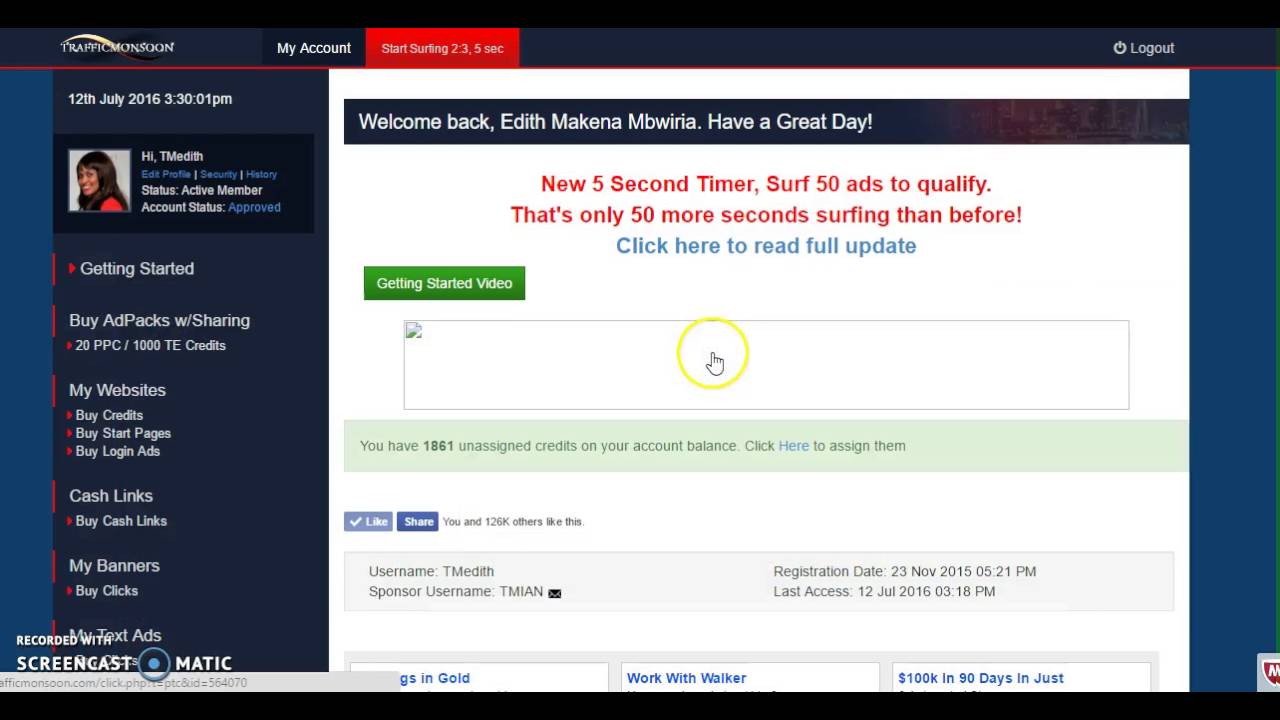Click envelope icon next to TMIAN

click(x=554, y=593)
